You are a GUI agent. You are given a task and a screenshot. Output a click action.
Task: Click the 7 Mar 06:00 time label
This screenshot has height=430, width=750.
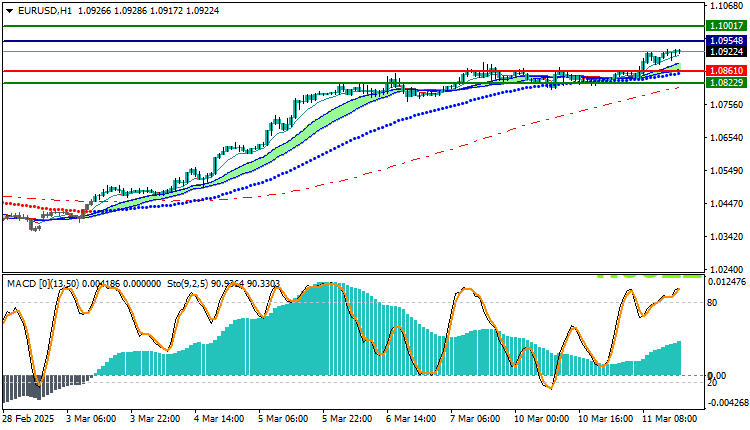click(x=474, y=419)
